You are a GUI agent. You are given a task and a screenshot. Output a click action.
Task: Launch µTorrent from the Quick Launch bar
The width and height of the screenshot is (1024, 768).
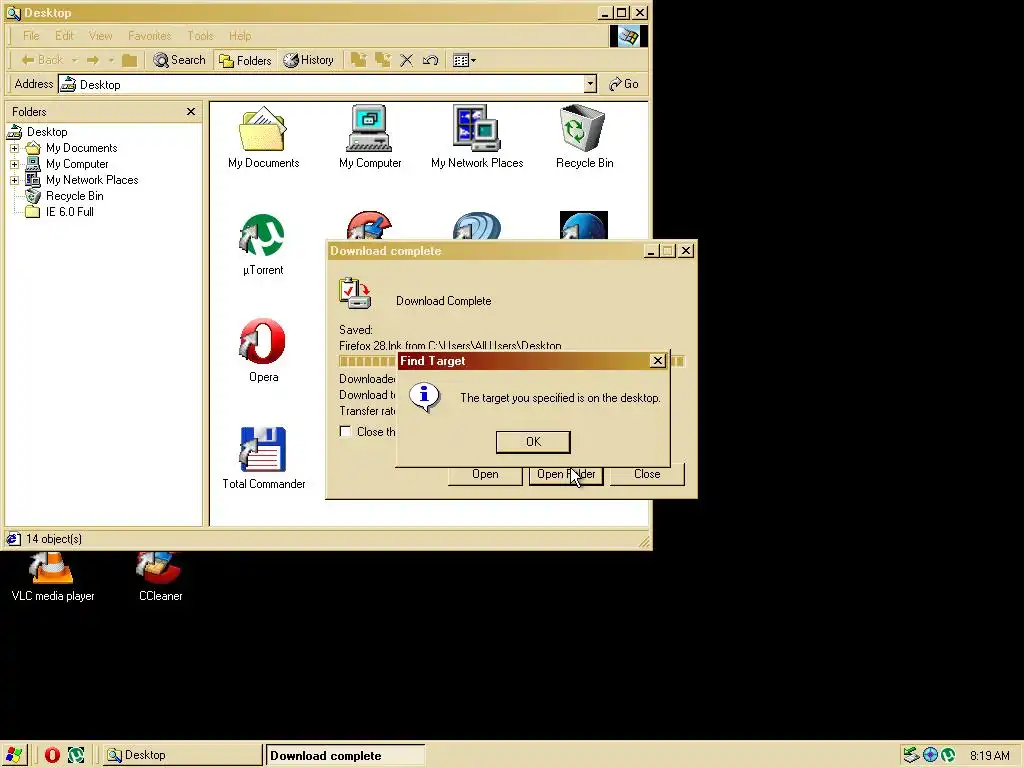tap(76, 756)
